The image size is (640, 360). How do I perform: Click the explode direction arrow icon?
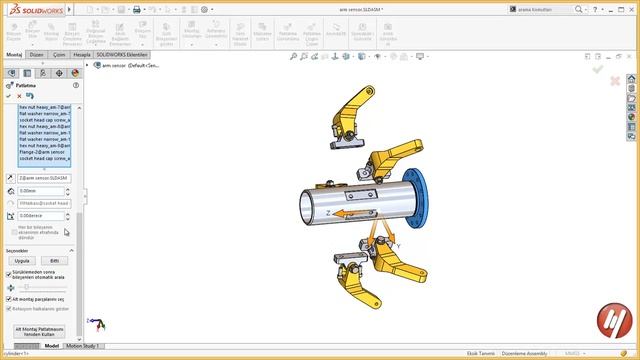click(x=11, y=178)
